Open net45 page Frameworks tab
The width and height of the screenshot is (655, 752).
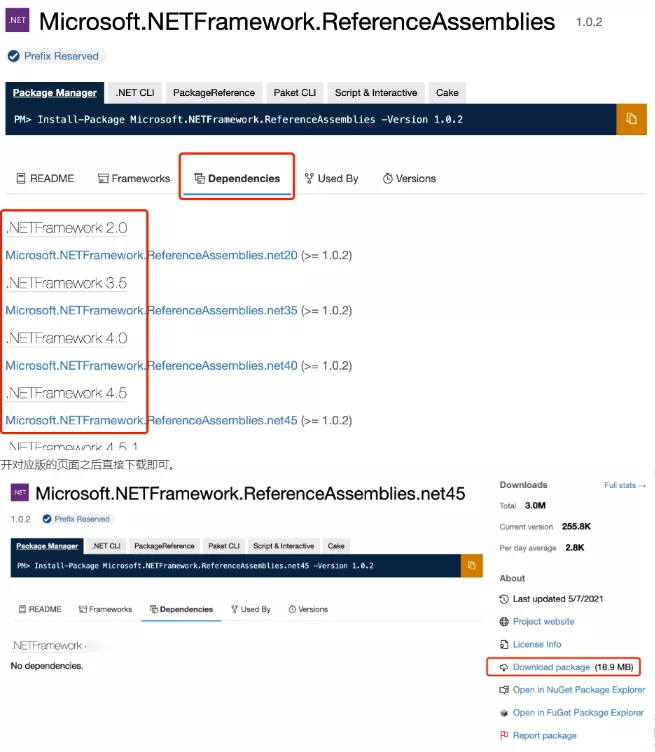pyautogui.click(x=105, y=609)
